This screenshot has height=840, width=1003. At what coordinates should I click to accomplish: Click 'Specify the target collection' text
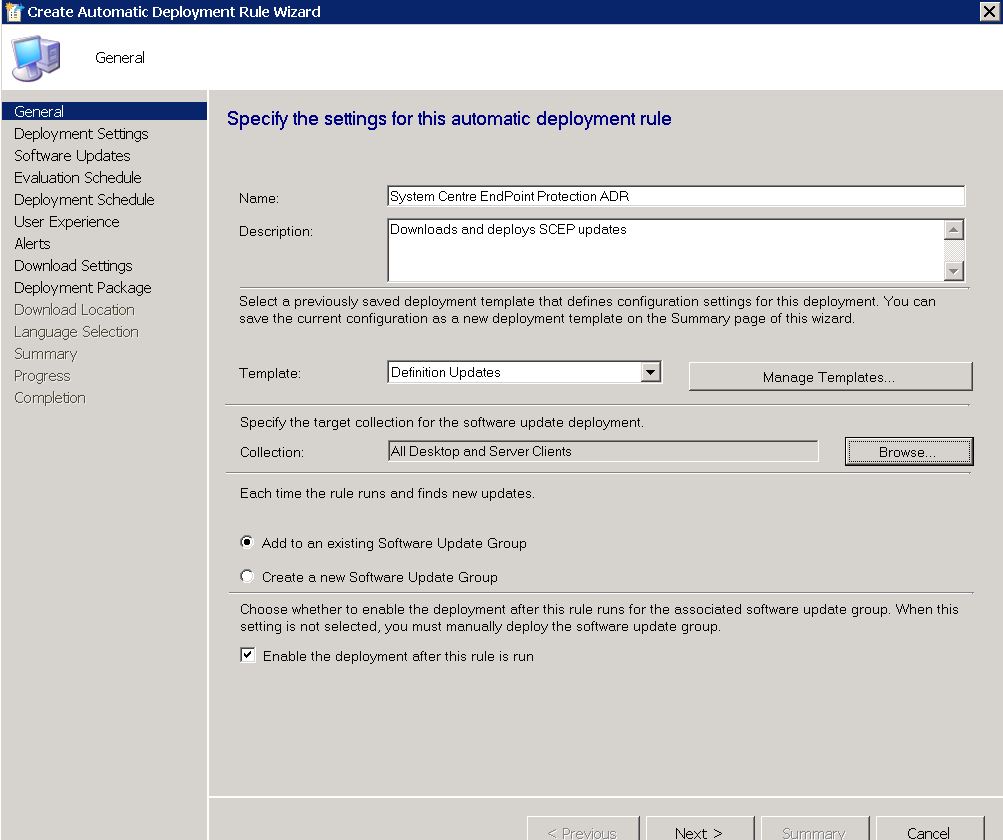click(x=442, y=422)
